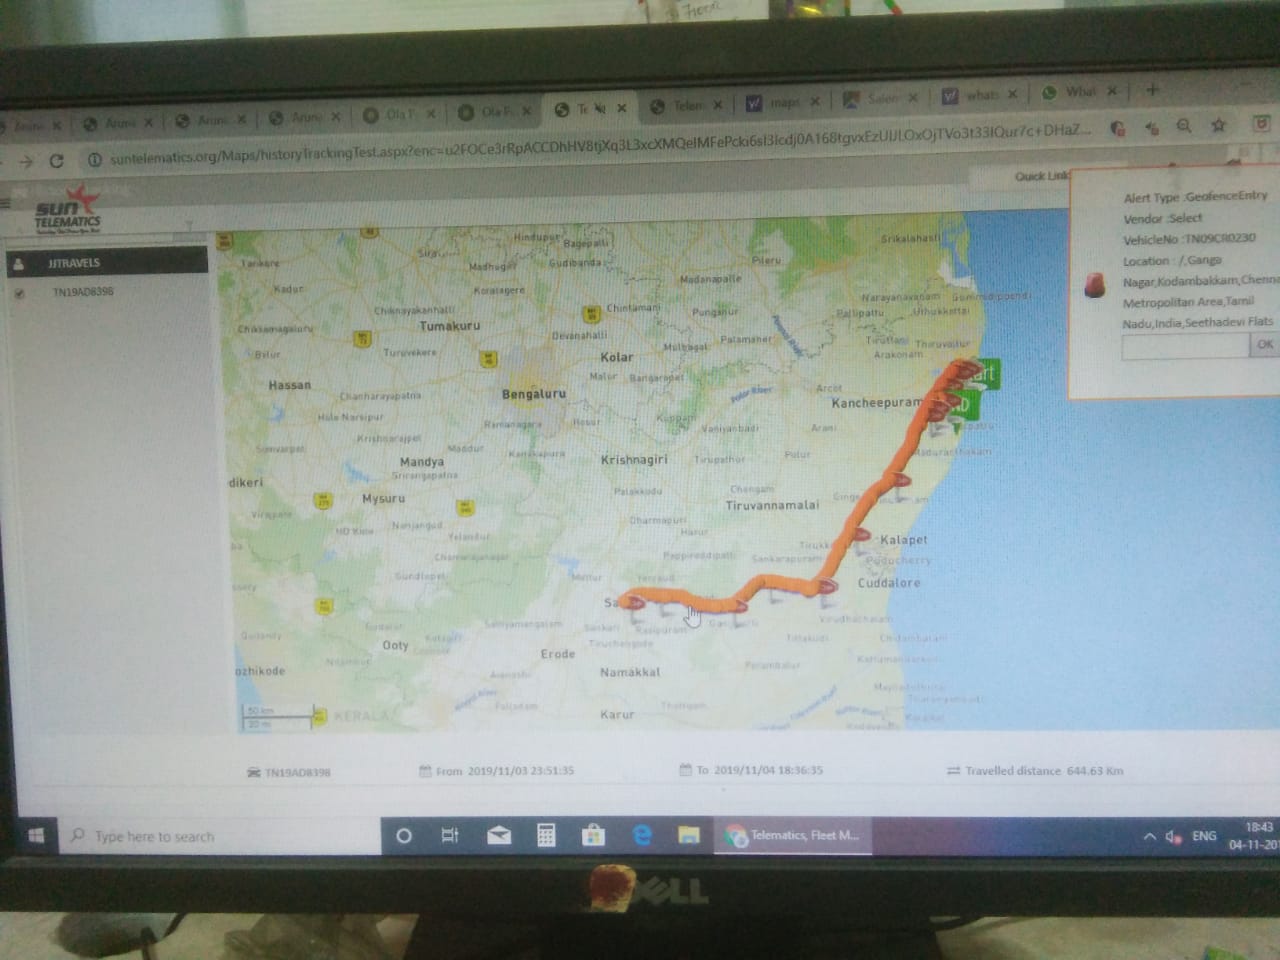Open the Quick Link dropdown

[x=1040, y=176]
